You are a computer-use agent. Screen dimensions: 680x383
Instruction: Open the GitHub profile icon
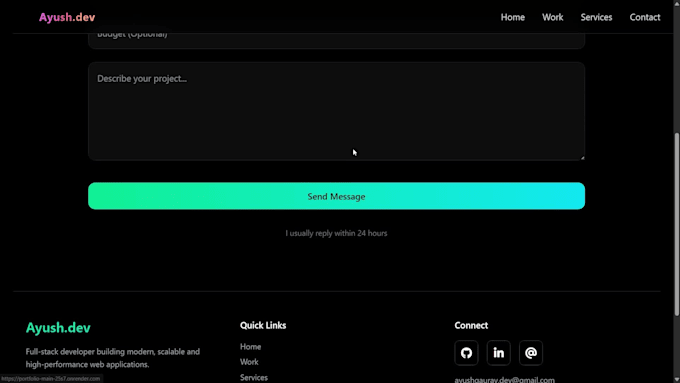[466, 353]
